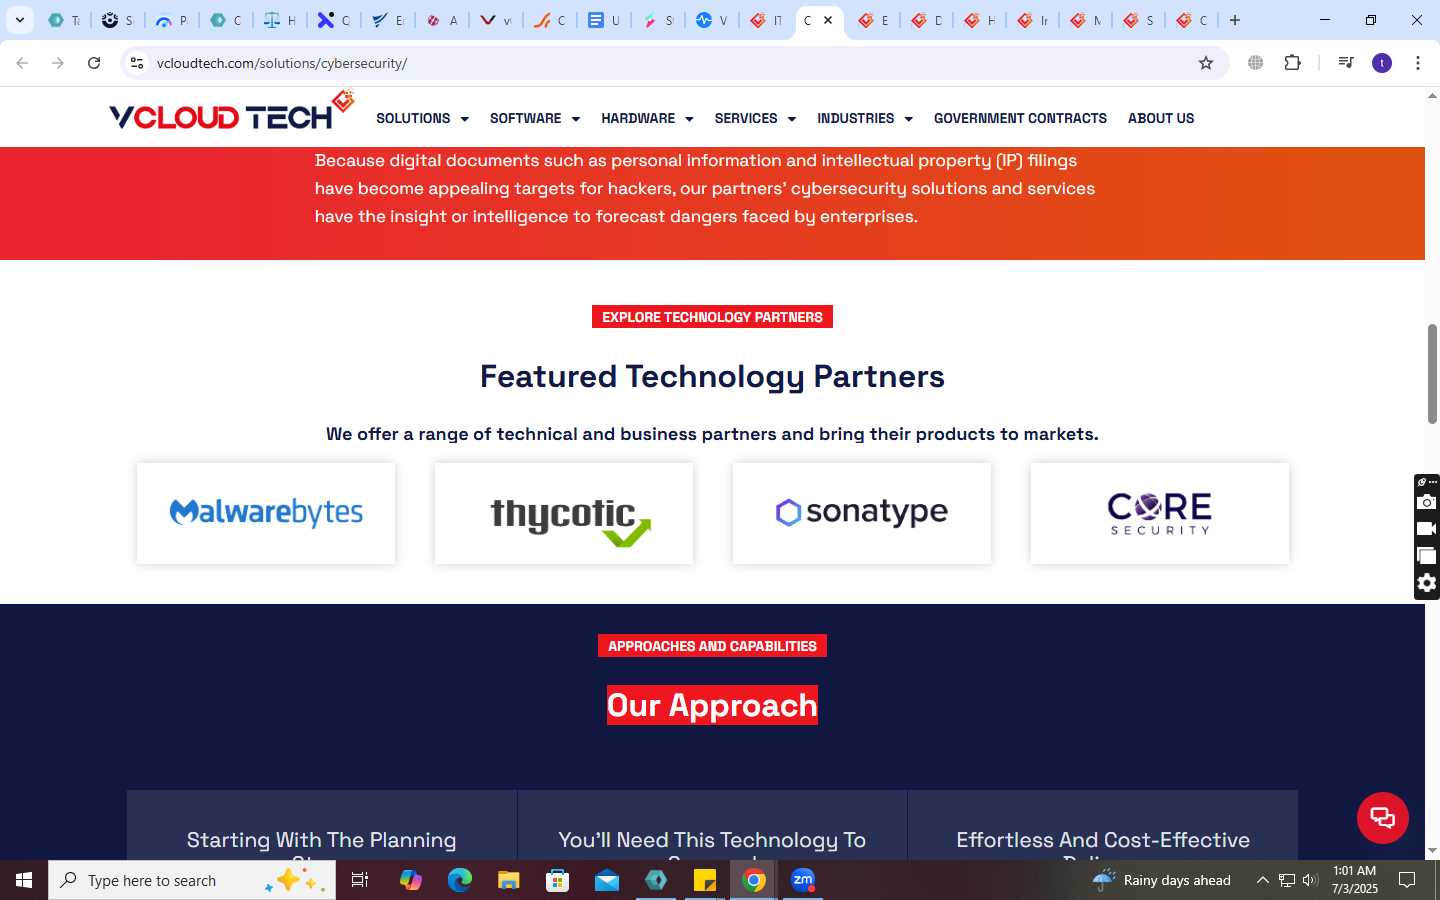
Task: Open Microsoft Edge from the taskbar
Action: click(460, 880)
